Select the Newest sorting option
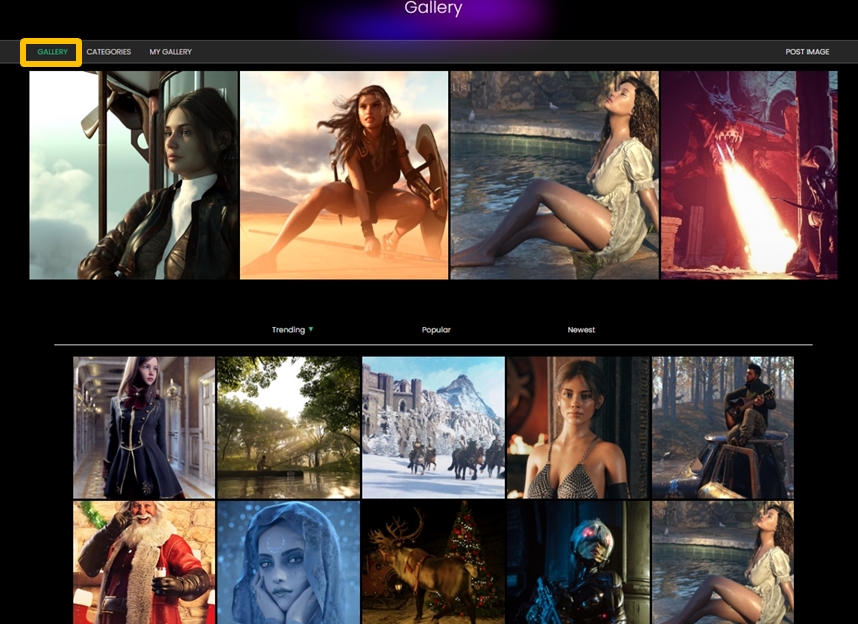The height and width of the screenshot is (624, 858). (x=581, y=330)
